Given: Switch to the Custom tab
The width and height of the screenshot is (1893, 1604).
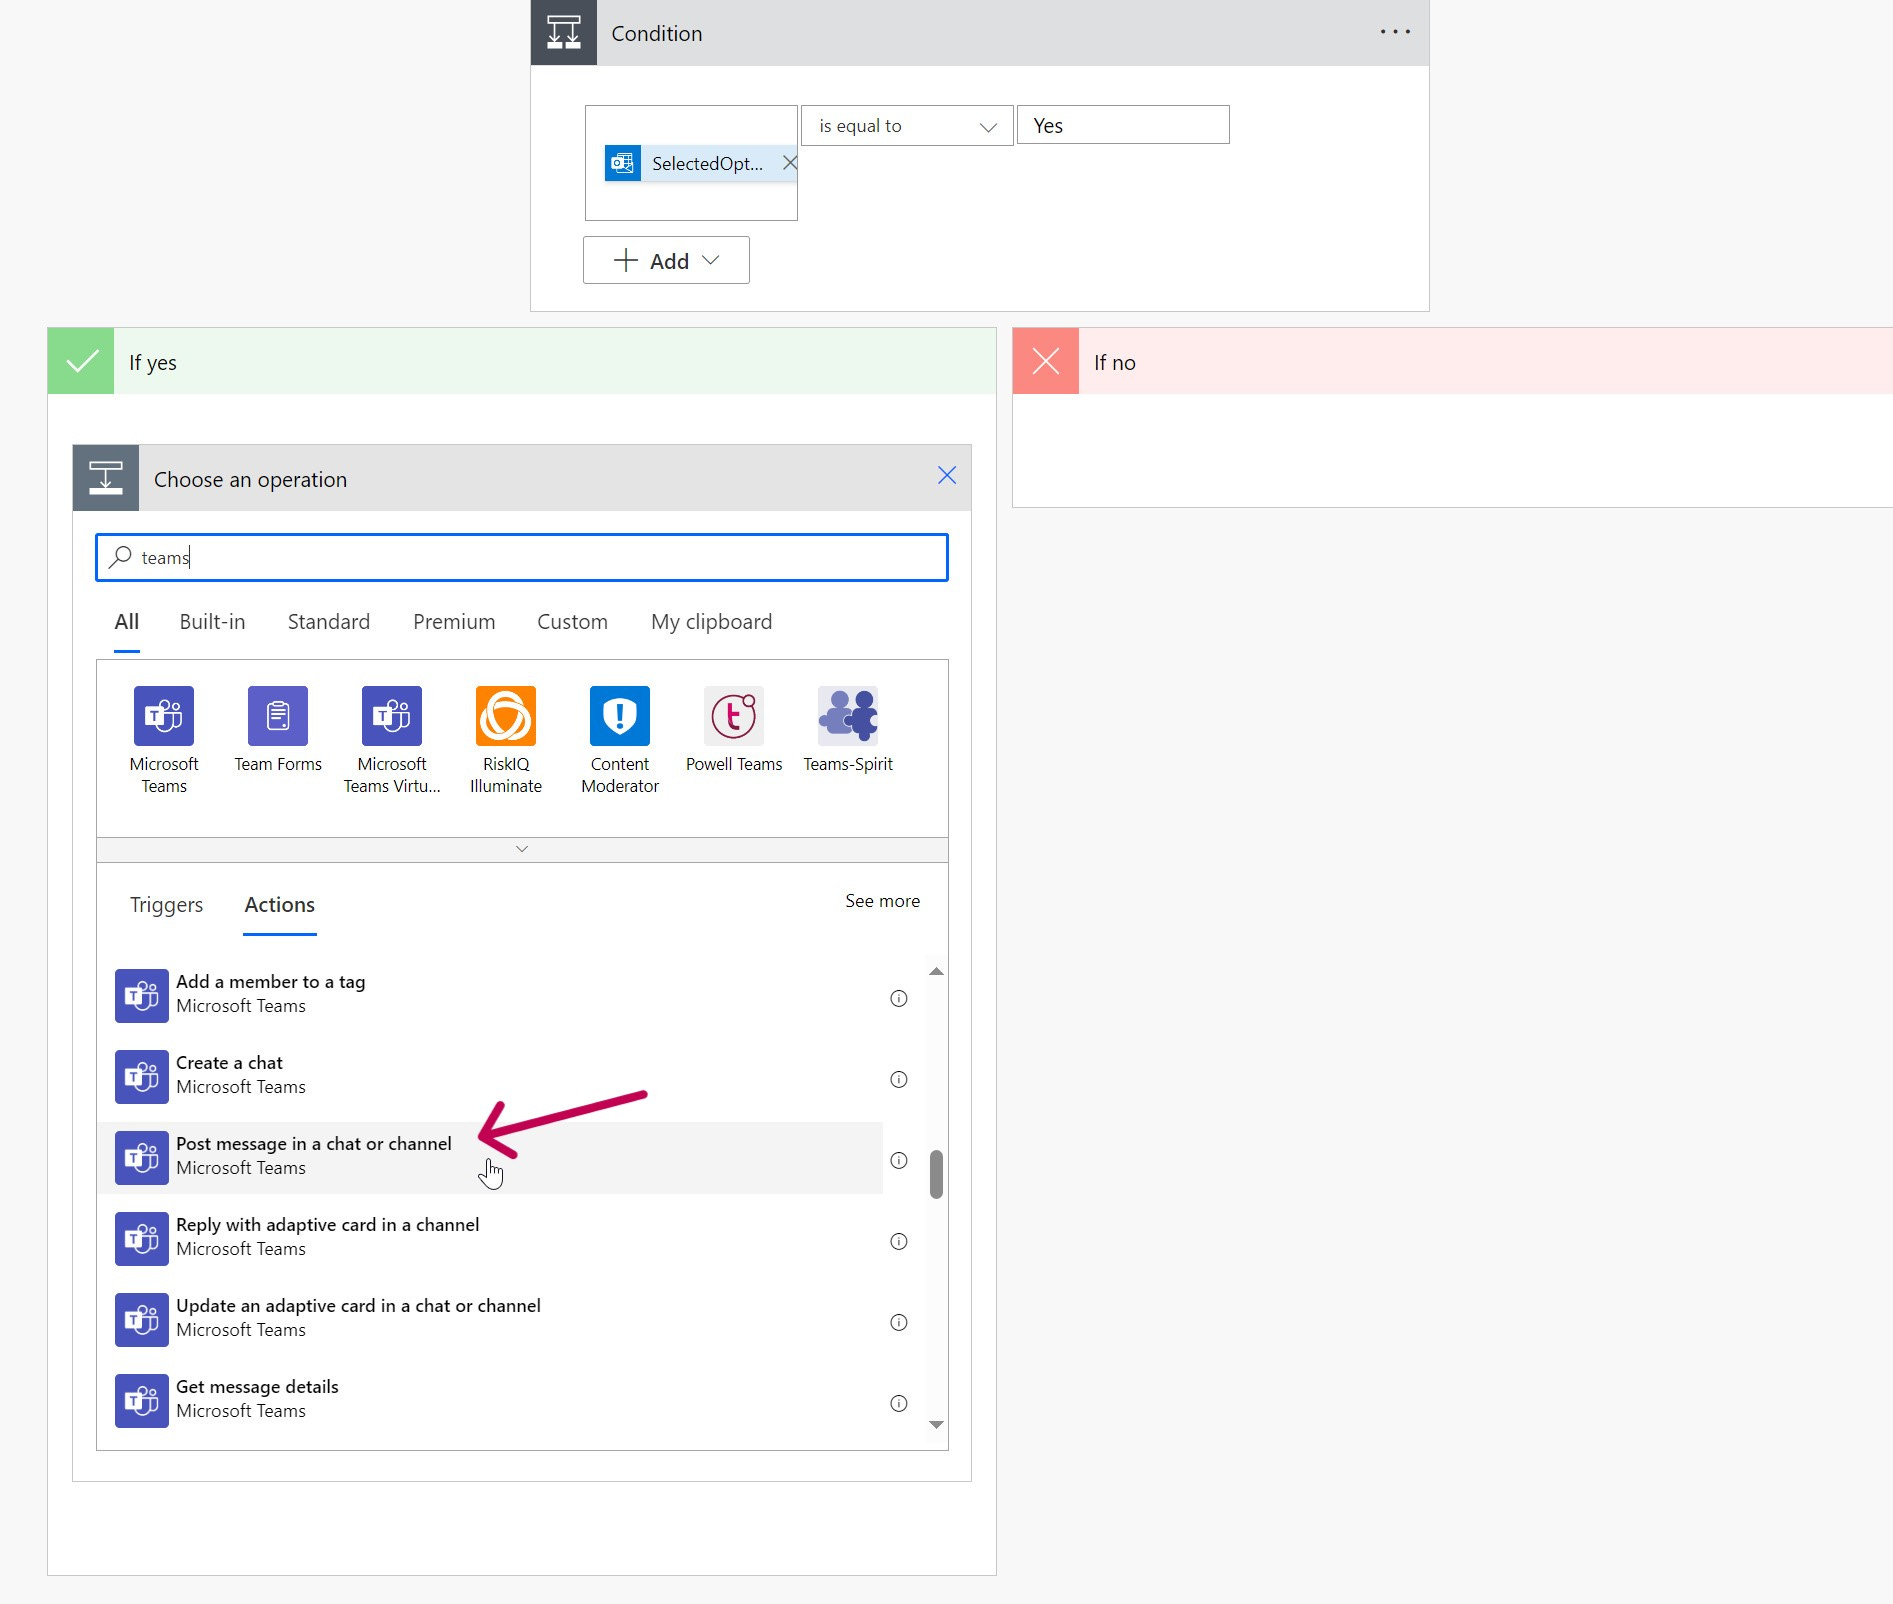Looking at the screenshot, I should 572,622.
